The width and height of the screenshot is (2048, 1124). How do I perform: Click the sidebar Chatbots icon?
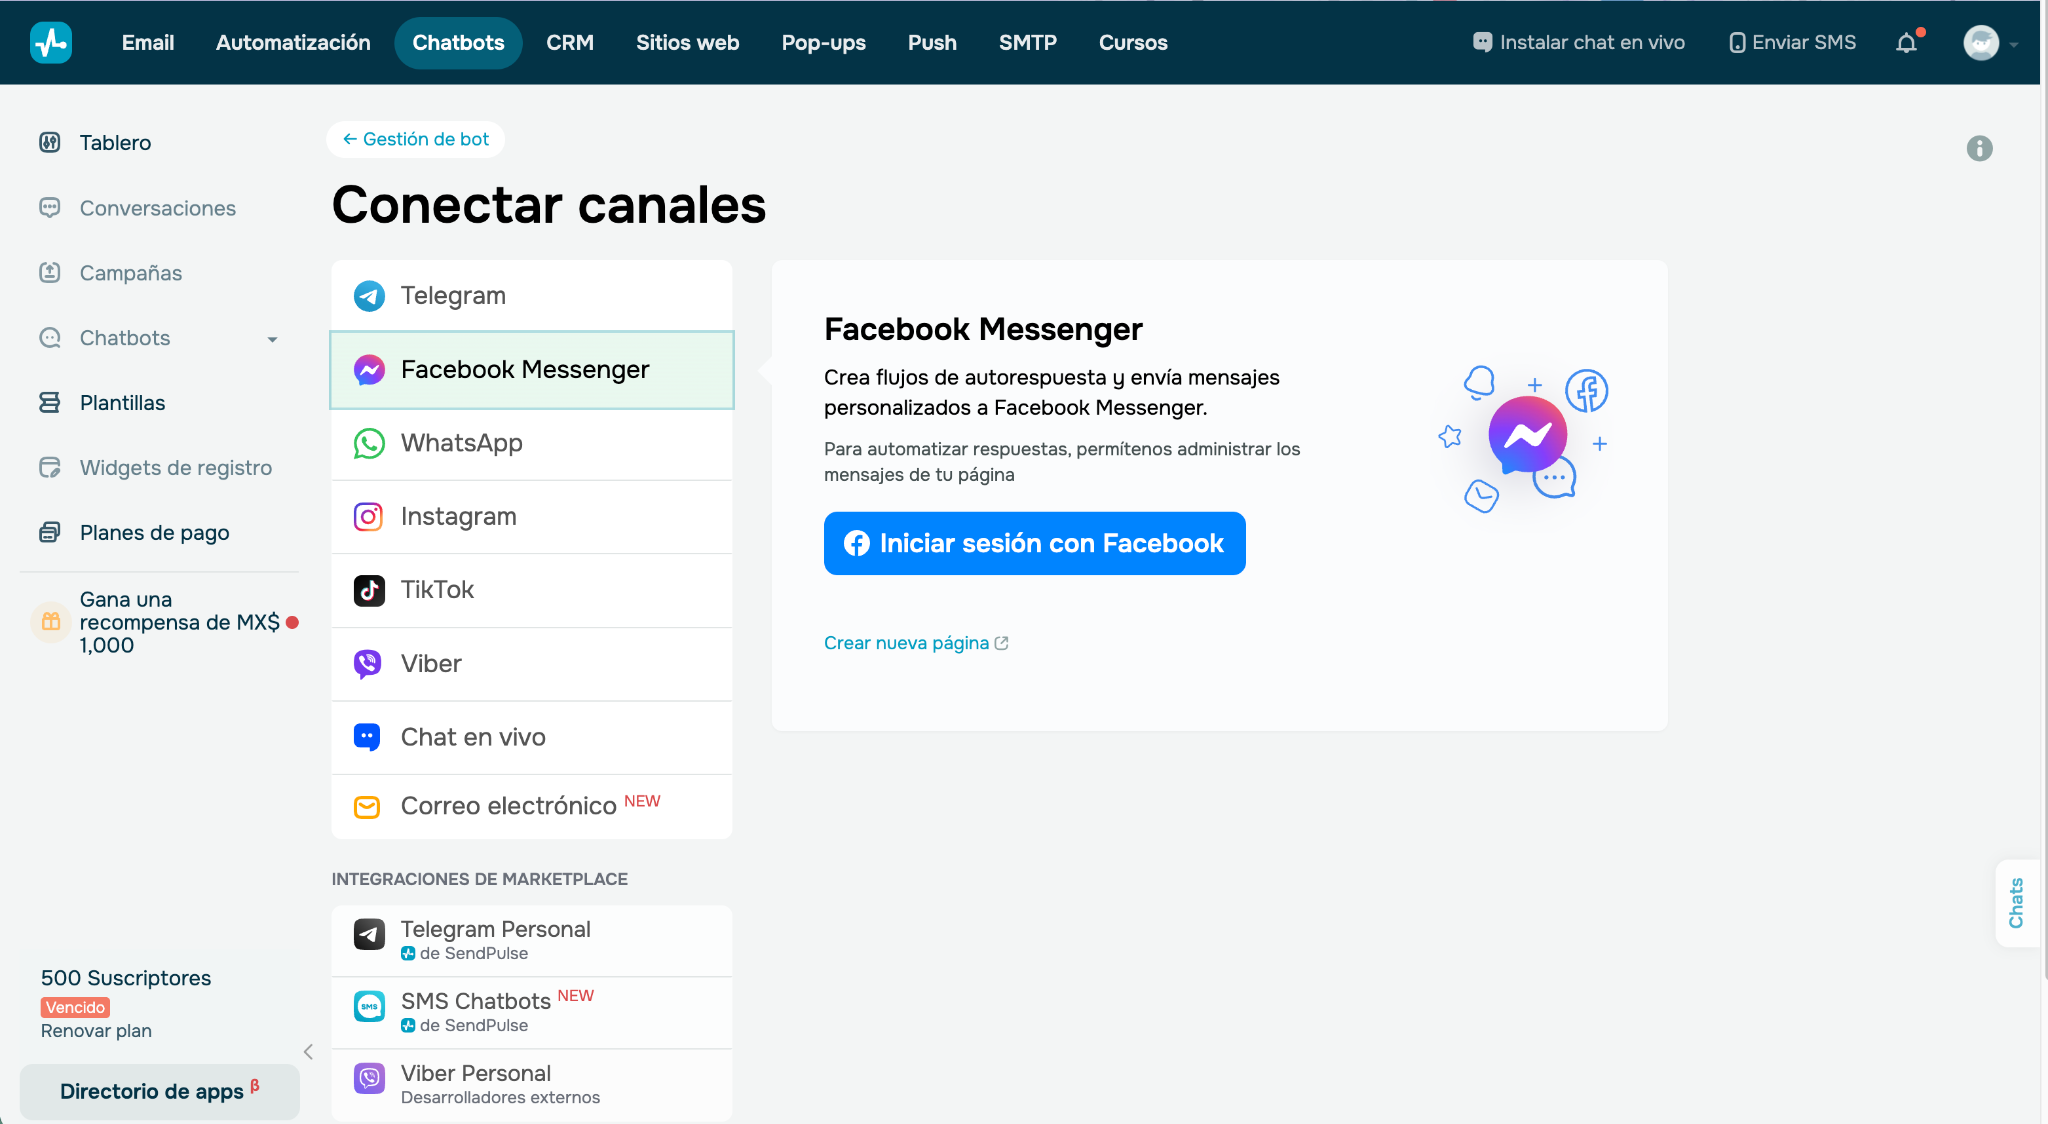(50, 337)
